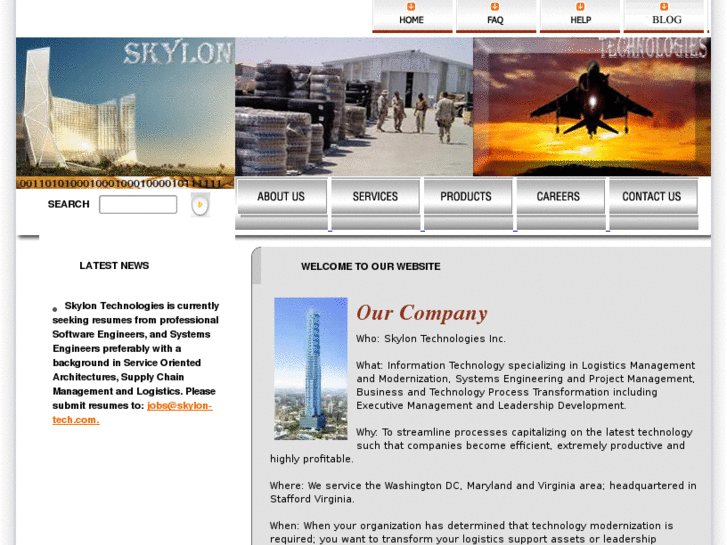Click the 'Stafford Virginia.' text
The height and width of the screenshot is (545, 727).
click(x=312, y=499)
